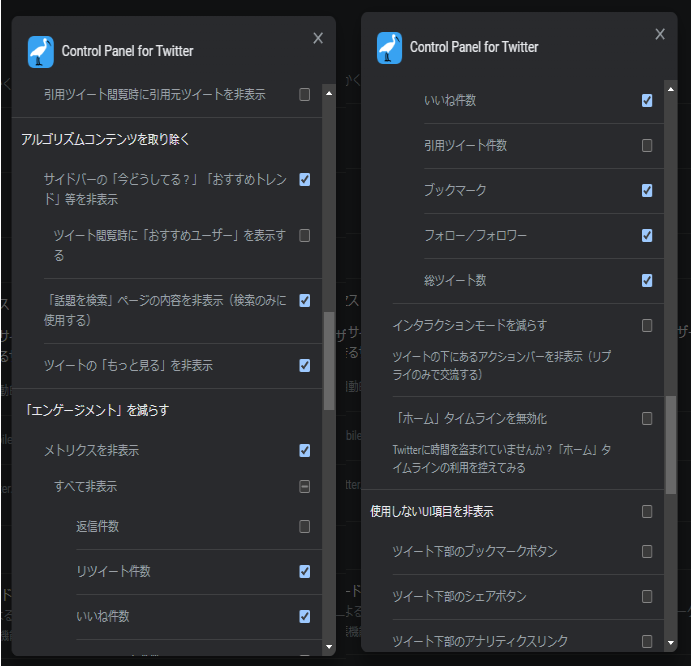Uncheck ツイートの「もっと見る」を非表示 checkbox
The height and width of the screenshot is (666, 691).
pyautogui.click(x=305, y=365)
